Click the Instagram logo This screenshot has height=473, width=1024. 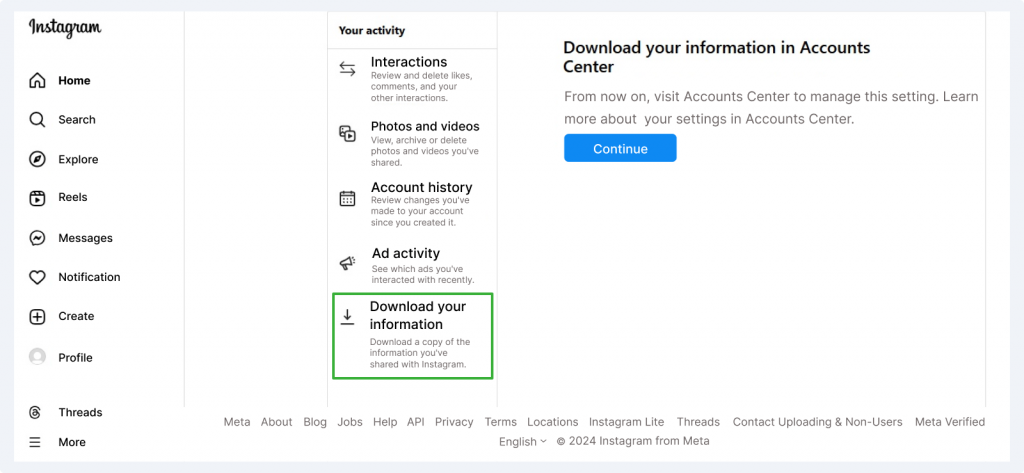tap(65, 28)
